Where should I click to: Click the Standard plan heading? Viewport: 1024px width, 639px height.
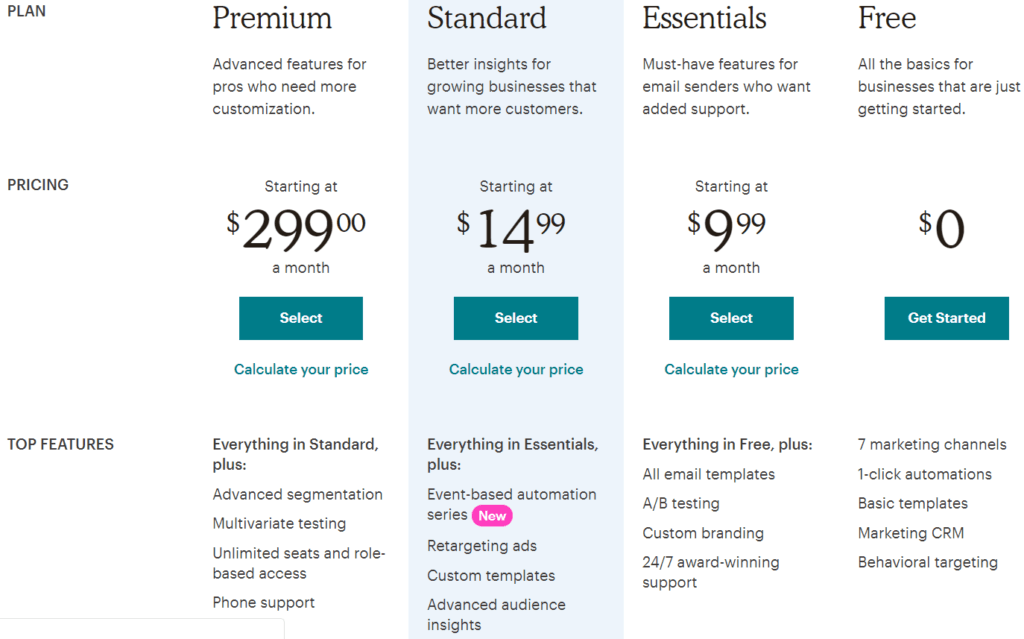click(x=487, y=18)
